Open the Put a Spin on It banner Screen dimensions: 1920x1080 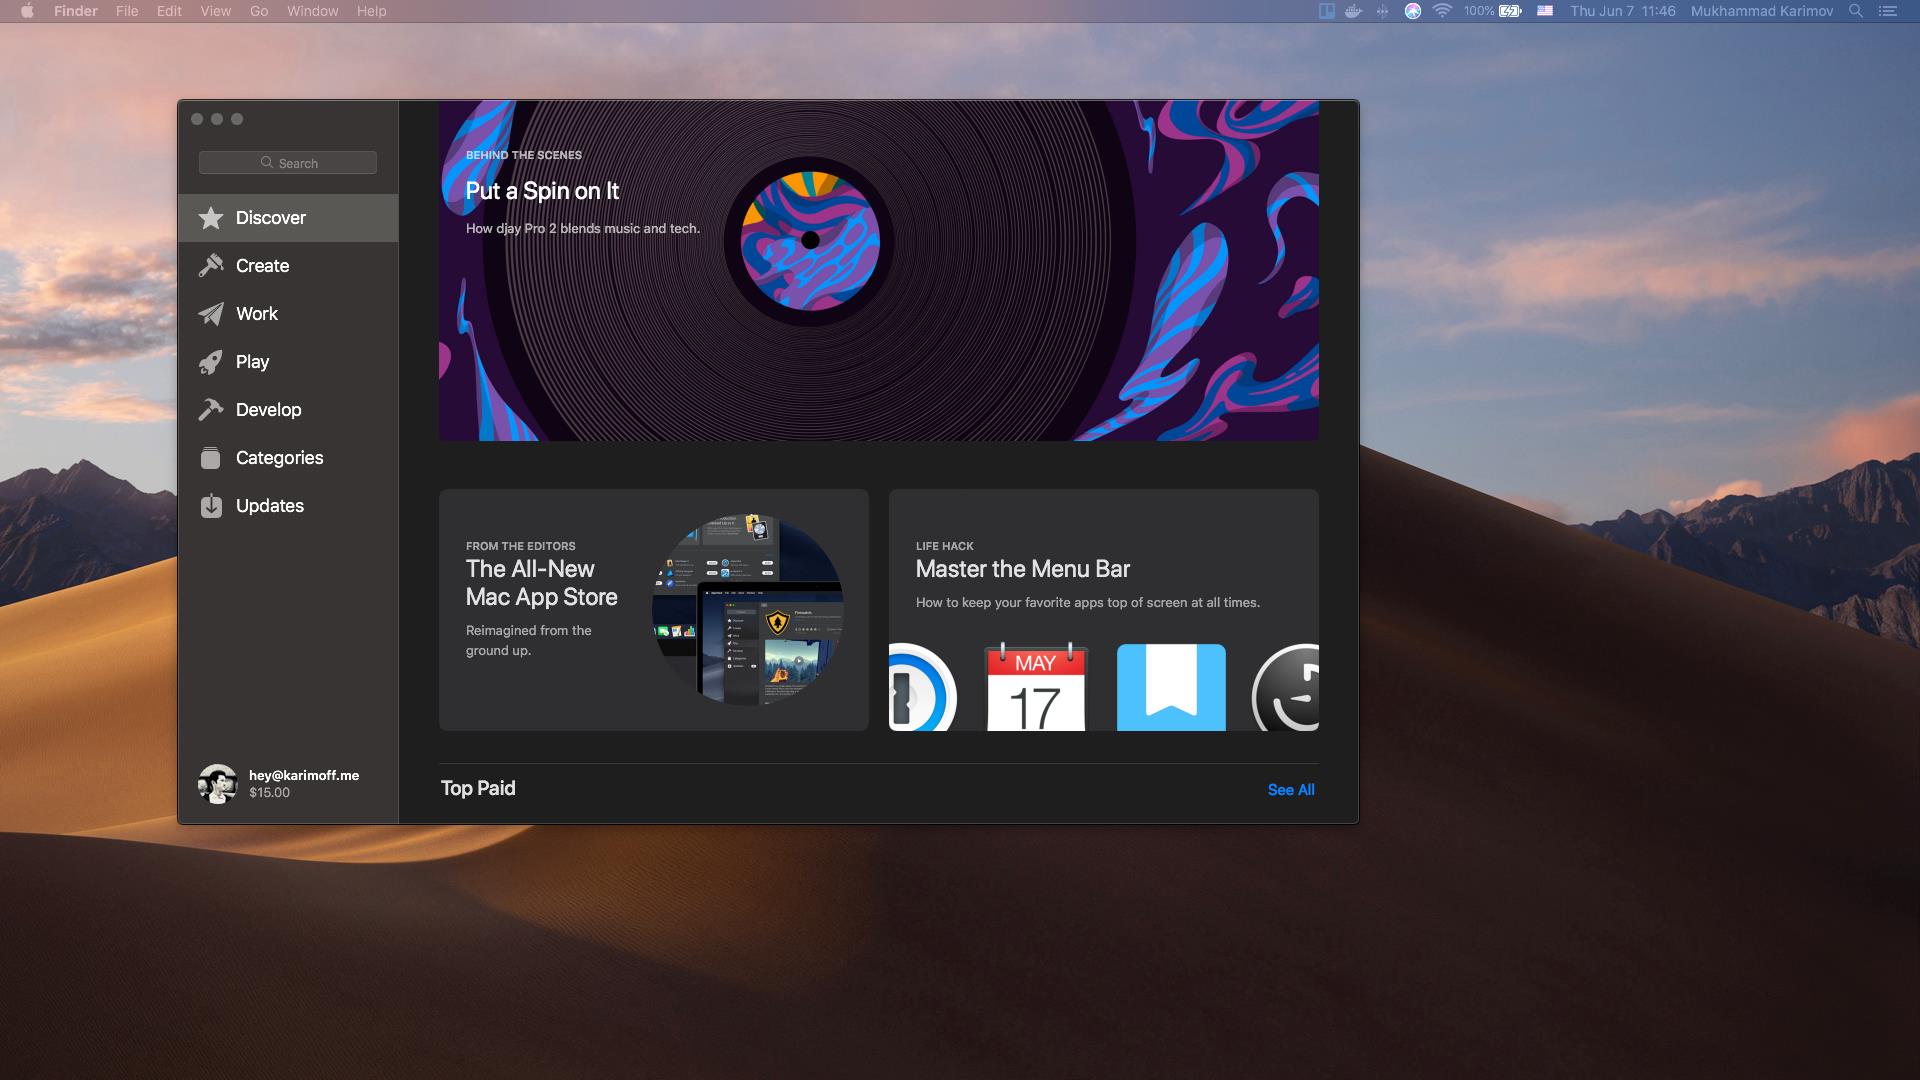[879, 270]
